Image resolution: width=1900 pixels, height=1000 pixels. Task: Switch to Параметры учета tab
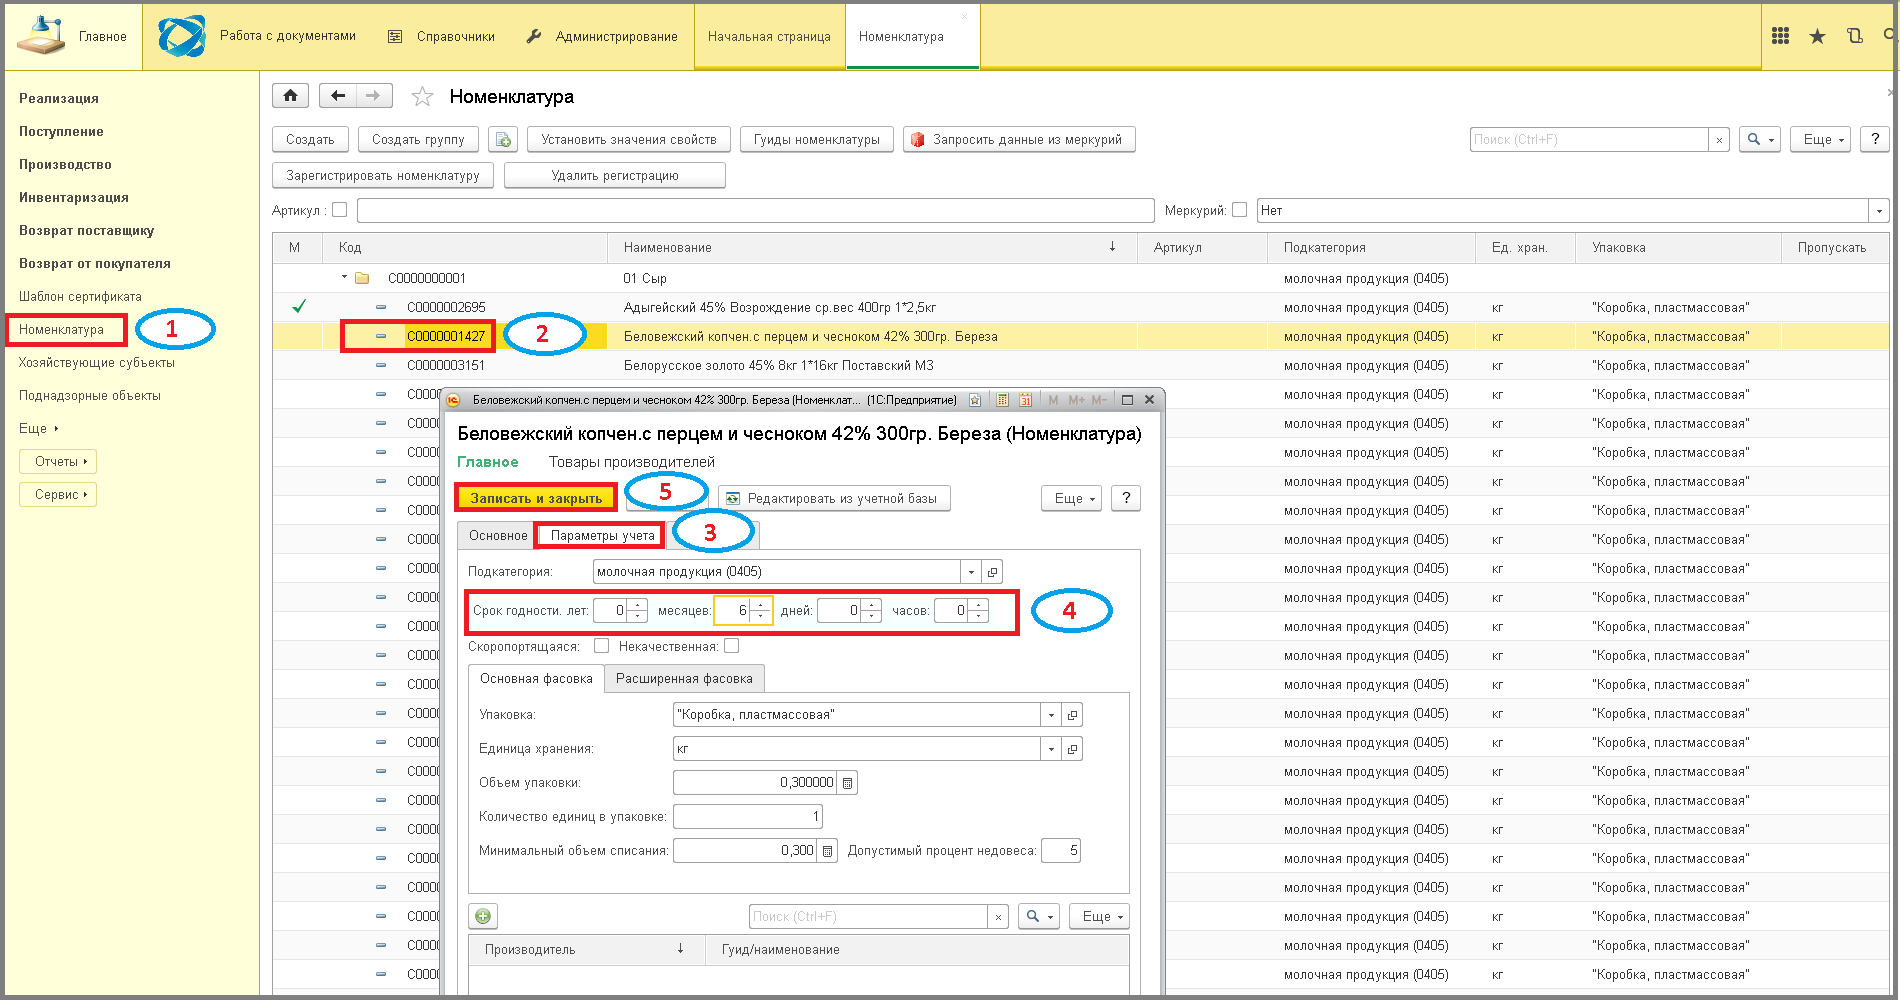[x=602, y=536]
